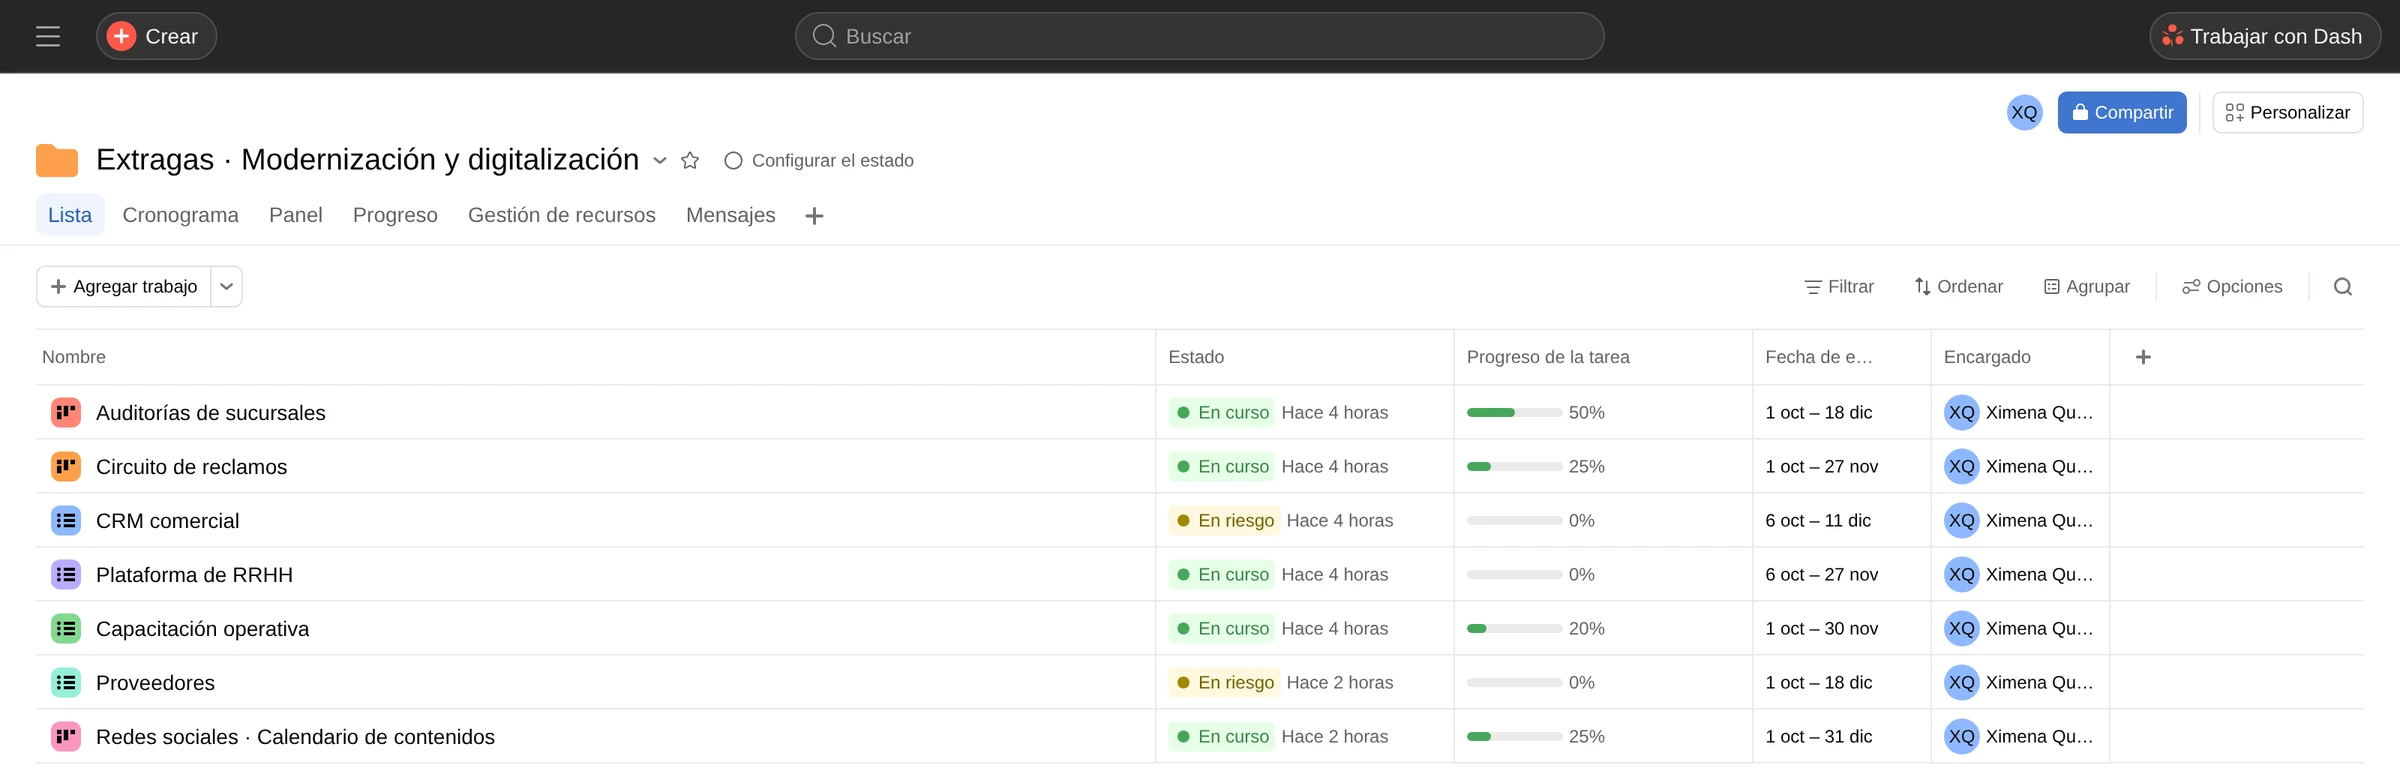Click the Buscar search field
This screenshot has width=2400, height=780.
point(1199,36)
